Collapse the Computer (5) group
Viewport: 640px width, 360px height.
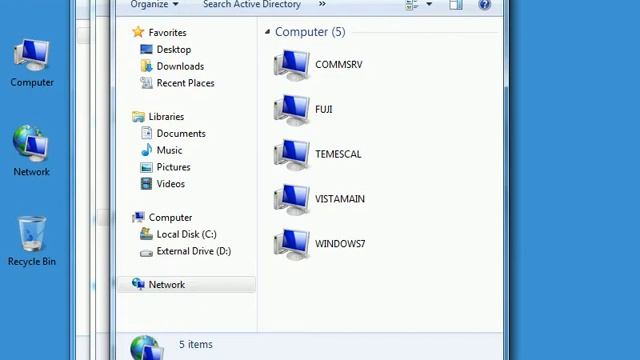[267, 31]
